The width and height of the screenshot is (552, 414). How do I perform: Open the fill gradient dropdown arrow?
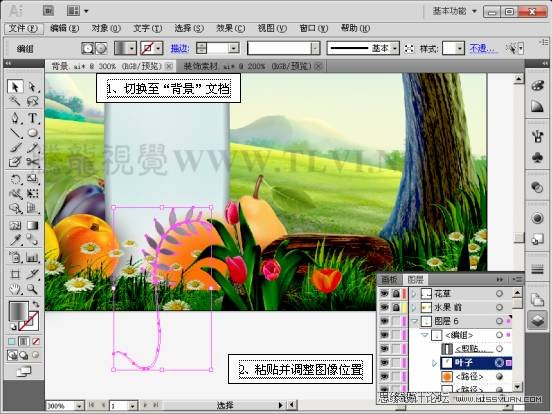[132, 48]
